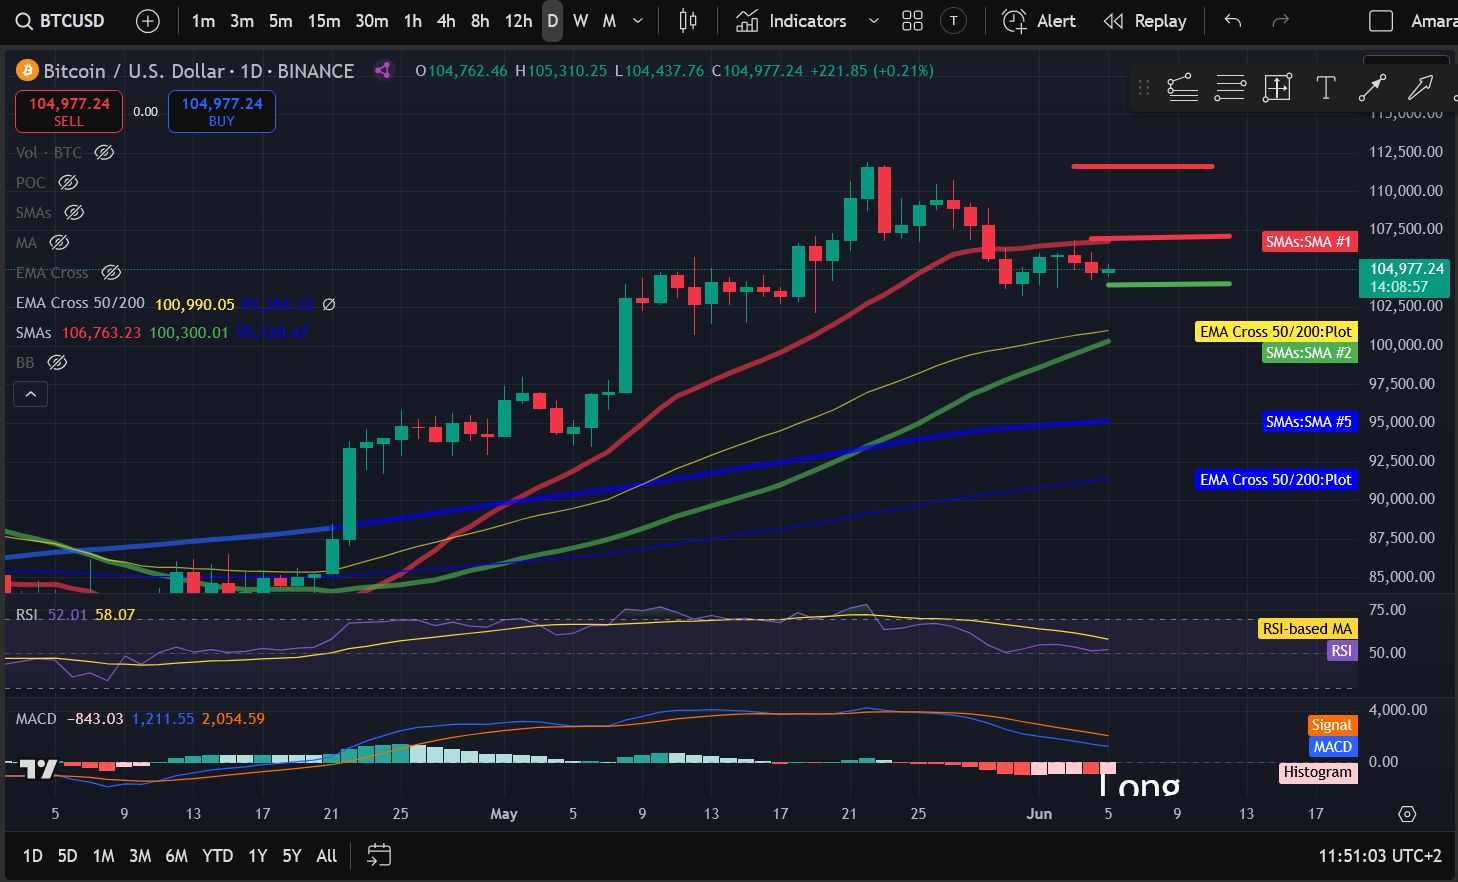The height and width of the screenshot is (882, 1458).
Task: Add symbol with the plus circle icon
Action: point(147,21)
